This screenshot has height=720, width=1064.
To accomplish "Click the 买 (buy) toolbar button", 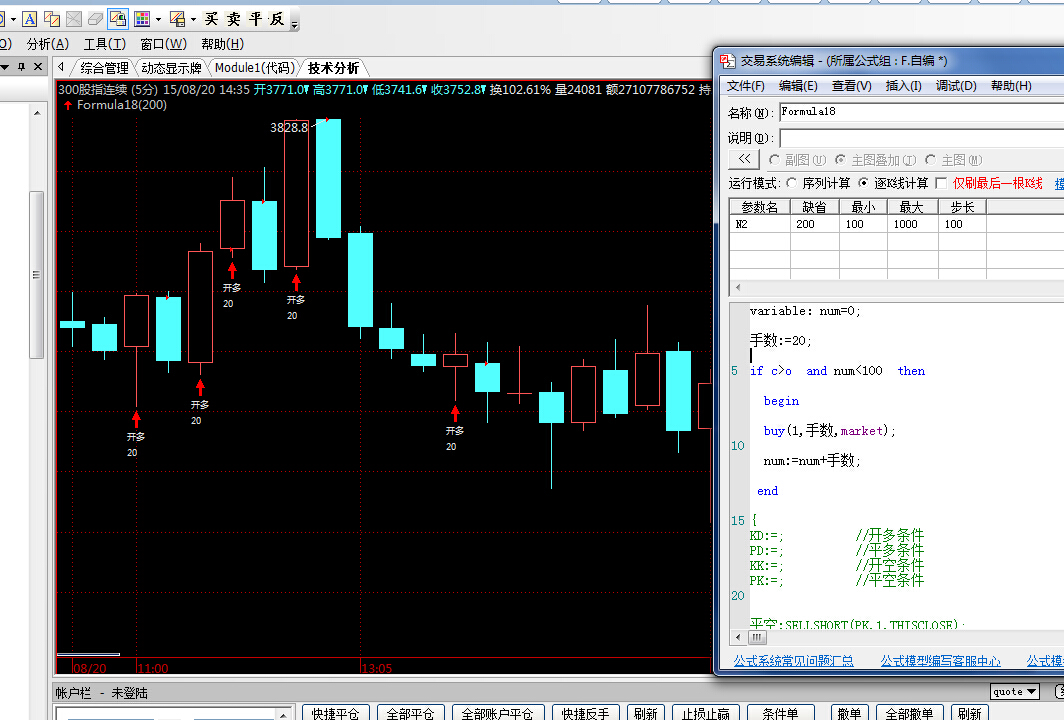I will pos(212,19).
